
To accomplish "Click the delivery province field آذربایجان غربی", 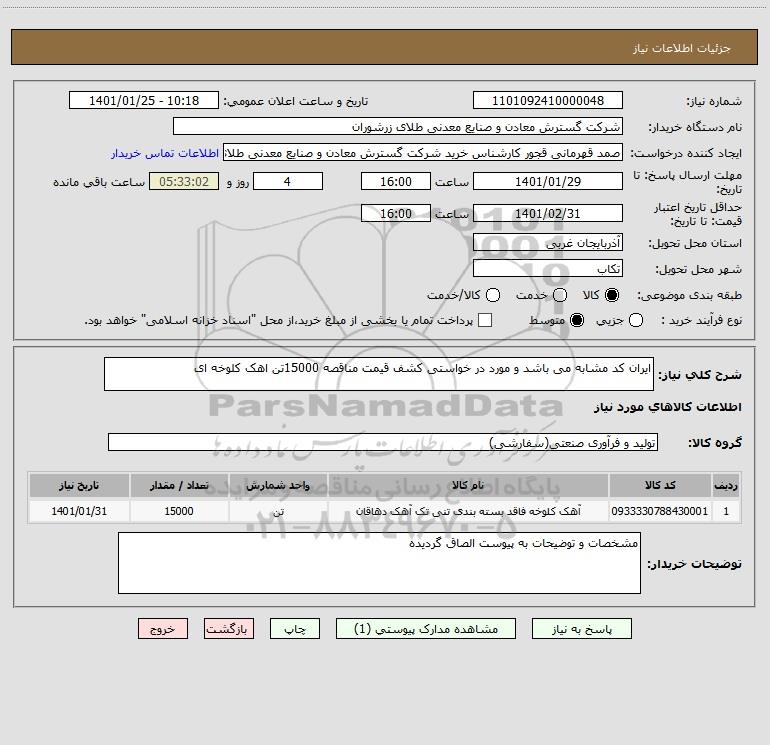I will click(548, 242).
